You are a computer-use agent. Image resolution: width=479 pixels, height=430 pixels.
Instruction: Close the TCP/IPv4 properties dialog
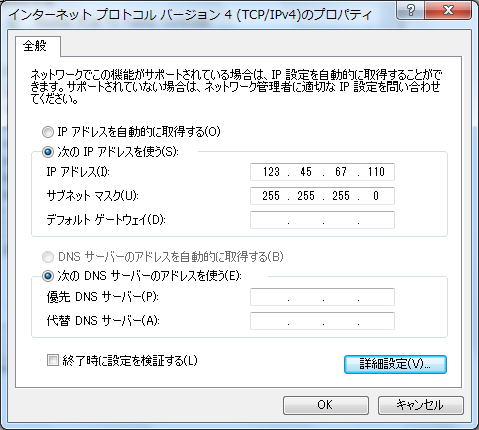[448, 10]
